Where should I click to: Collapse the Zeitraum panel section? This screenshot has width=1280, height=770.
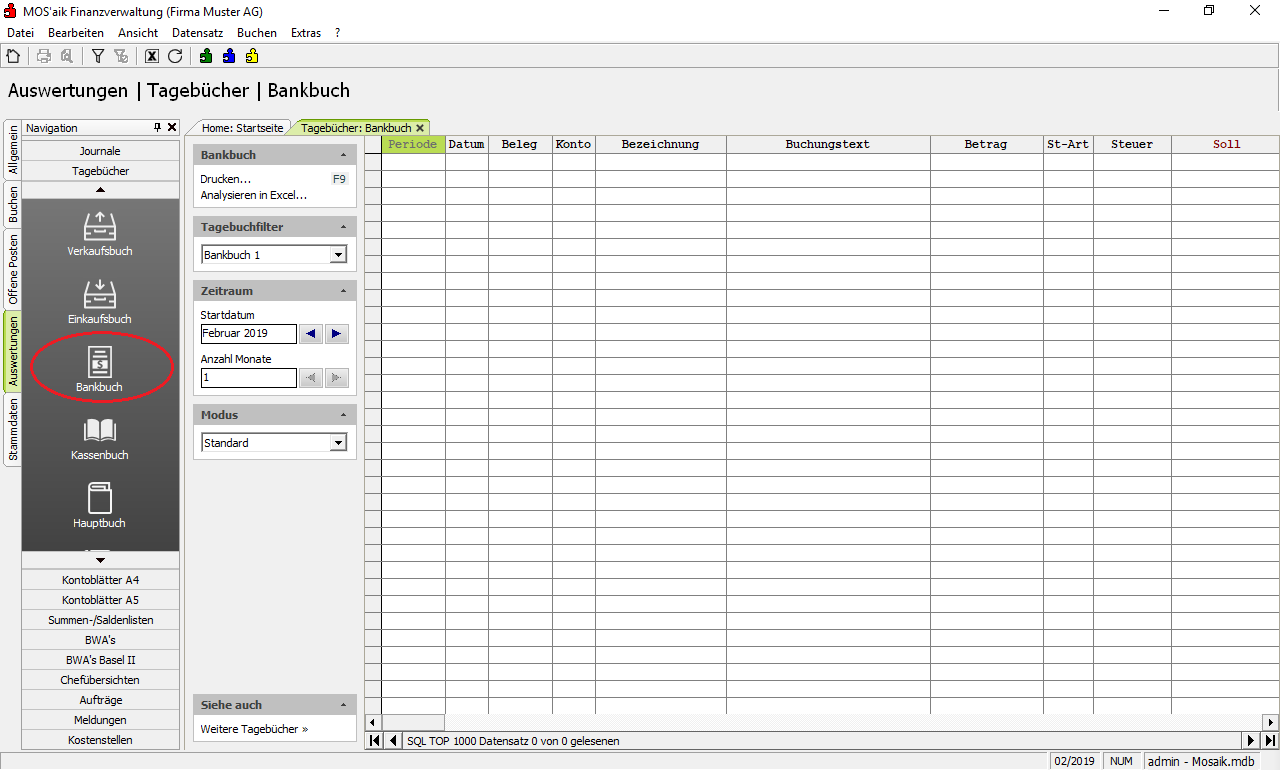pos(344,291)
